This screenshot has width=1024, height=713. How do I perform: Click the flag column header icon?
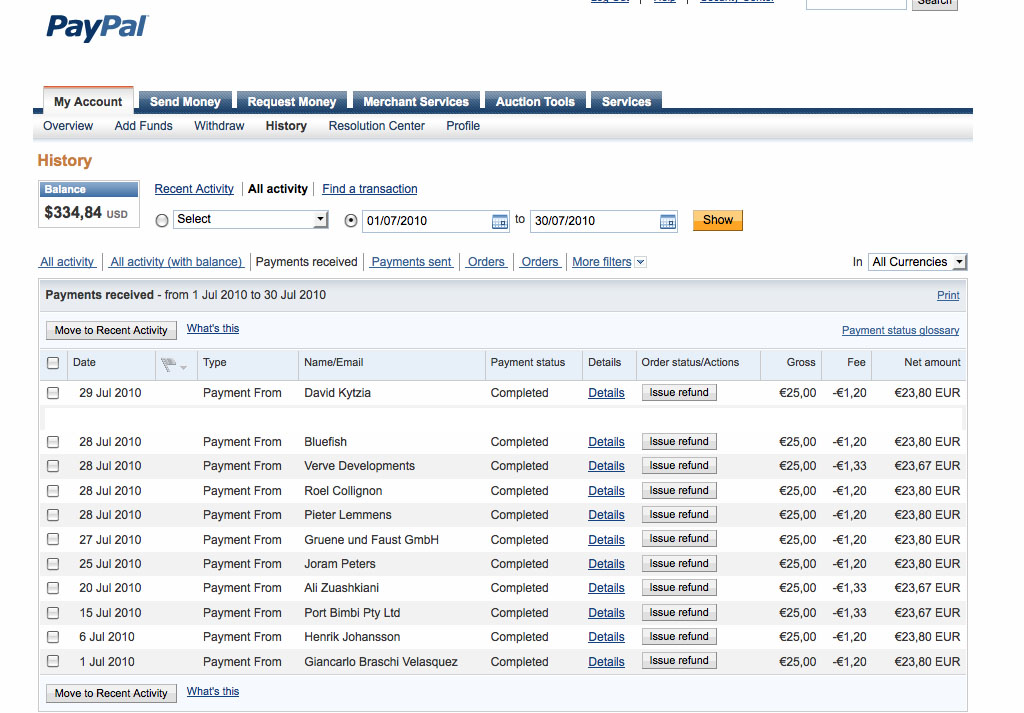click(x=169, y=364)
